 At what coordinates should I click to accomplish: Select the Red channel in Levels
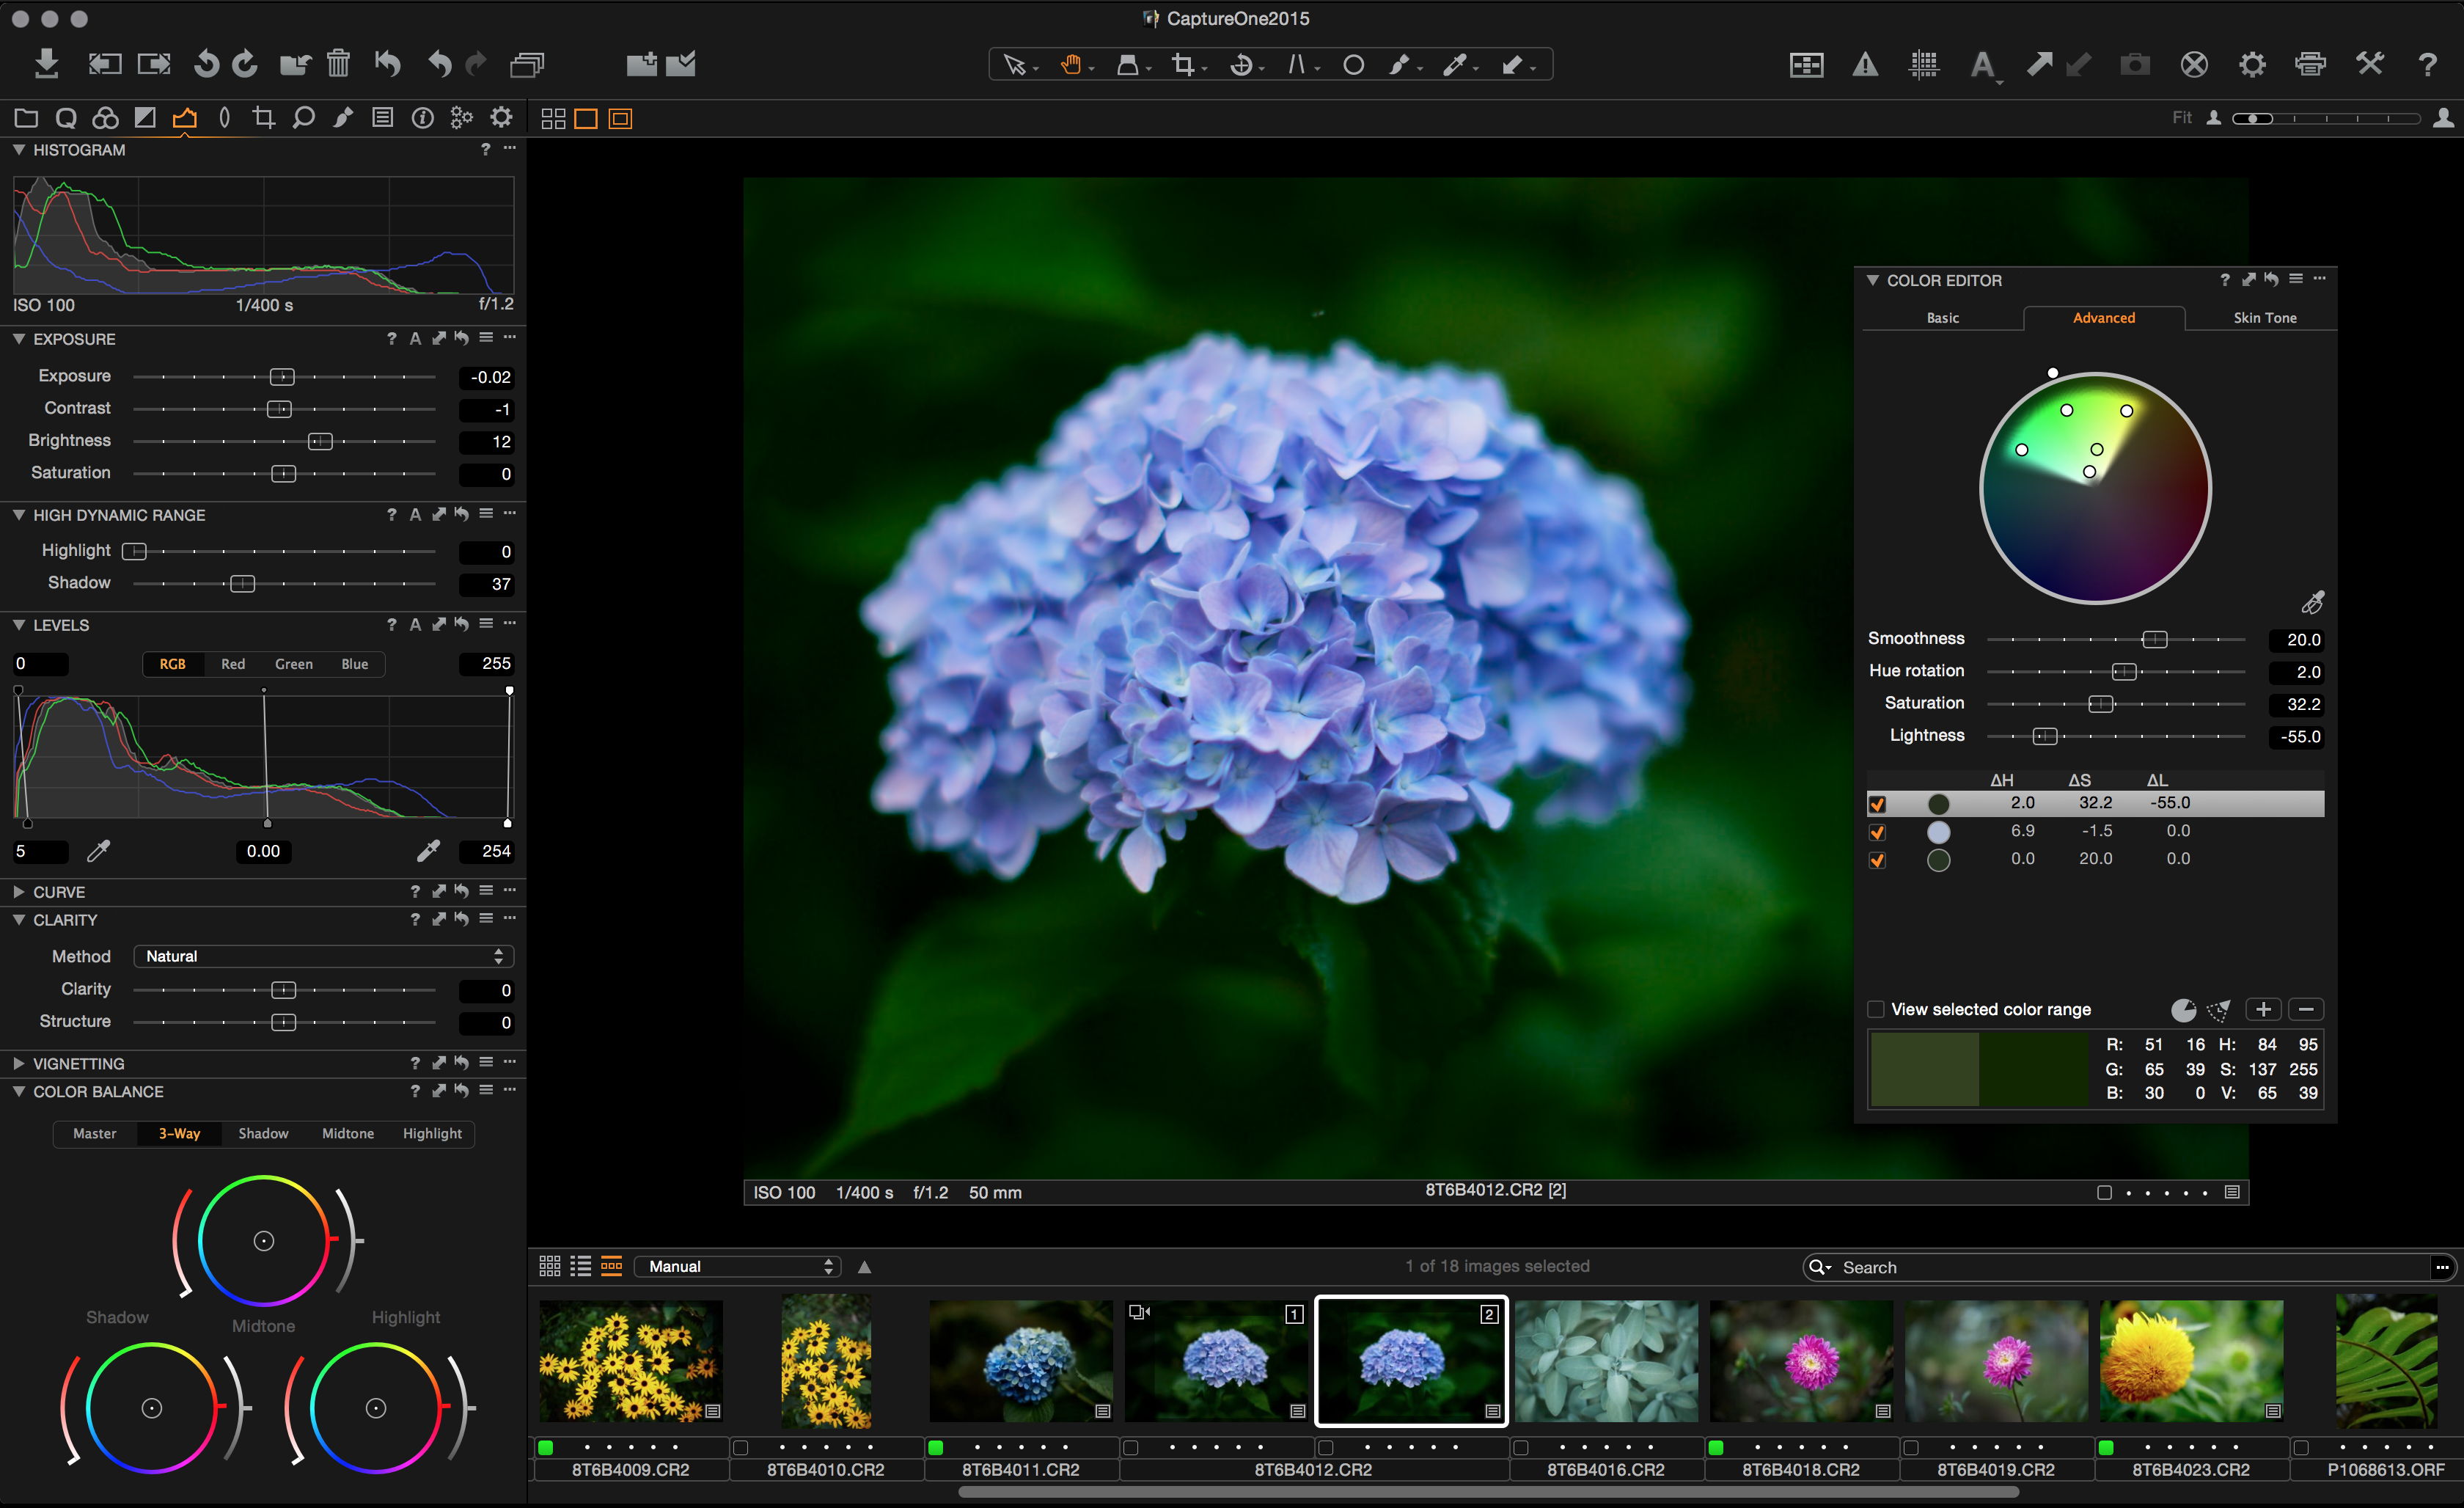(x=233, y=664)
